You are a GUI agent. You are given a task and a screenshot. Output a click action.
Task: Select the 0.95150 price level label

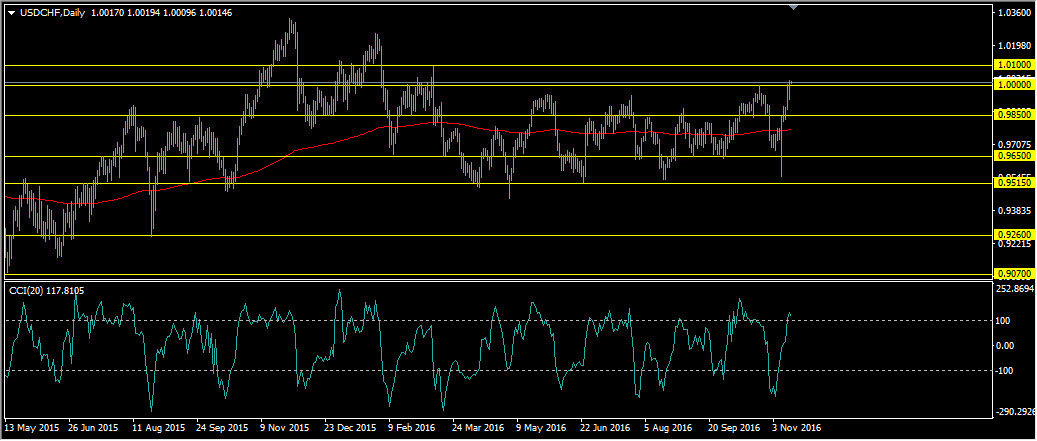pyautogui.click(x=1013, y=183)
